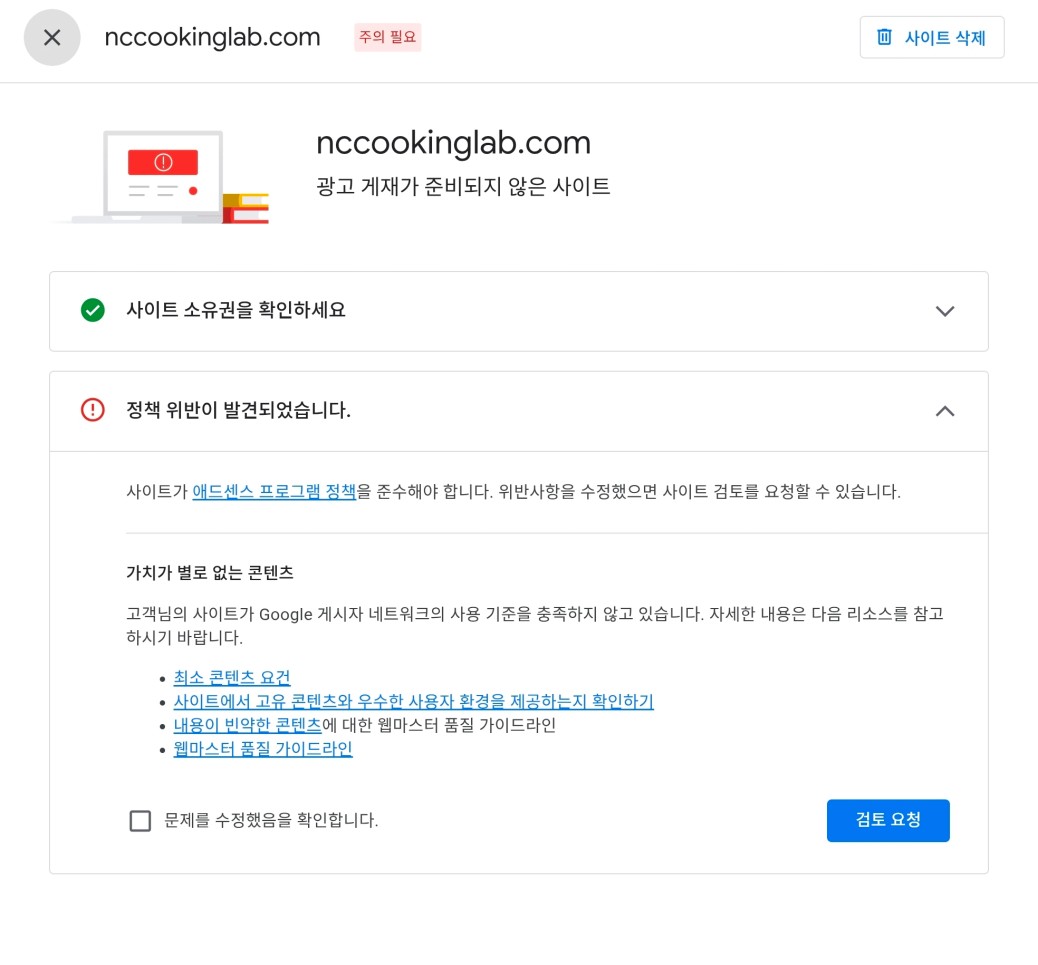The image size is (1038, 965).
Task: Click the nccookinglab.com title in header bar
Action: [212, 37]
